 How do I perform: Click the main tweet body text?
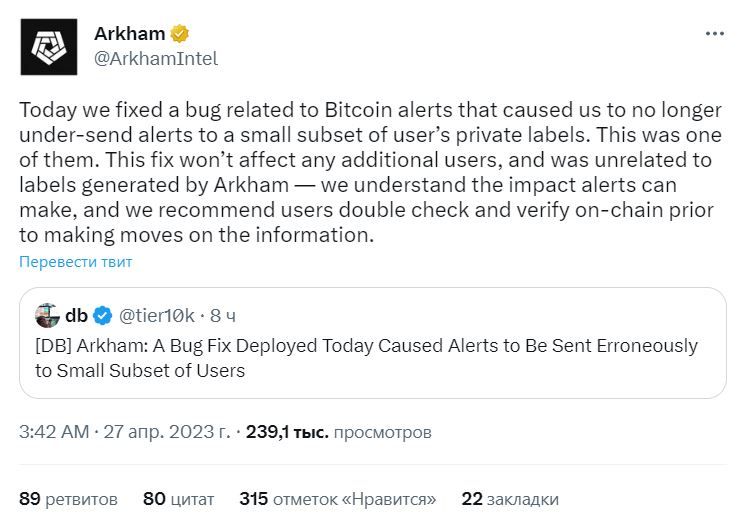point(371,172)
